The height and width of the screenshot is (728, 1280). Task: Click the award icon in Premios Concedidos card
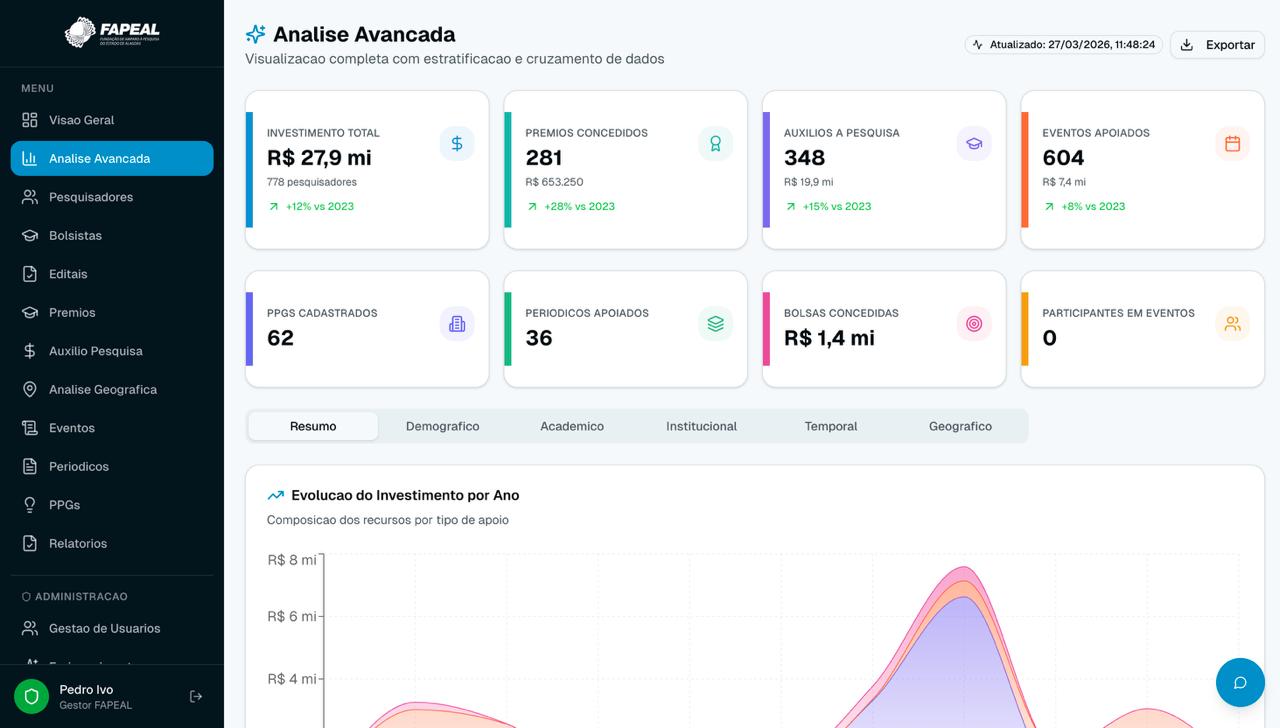(715, 144)
